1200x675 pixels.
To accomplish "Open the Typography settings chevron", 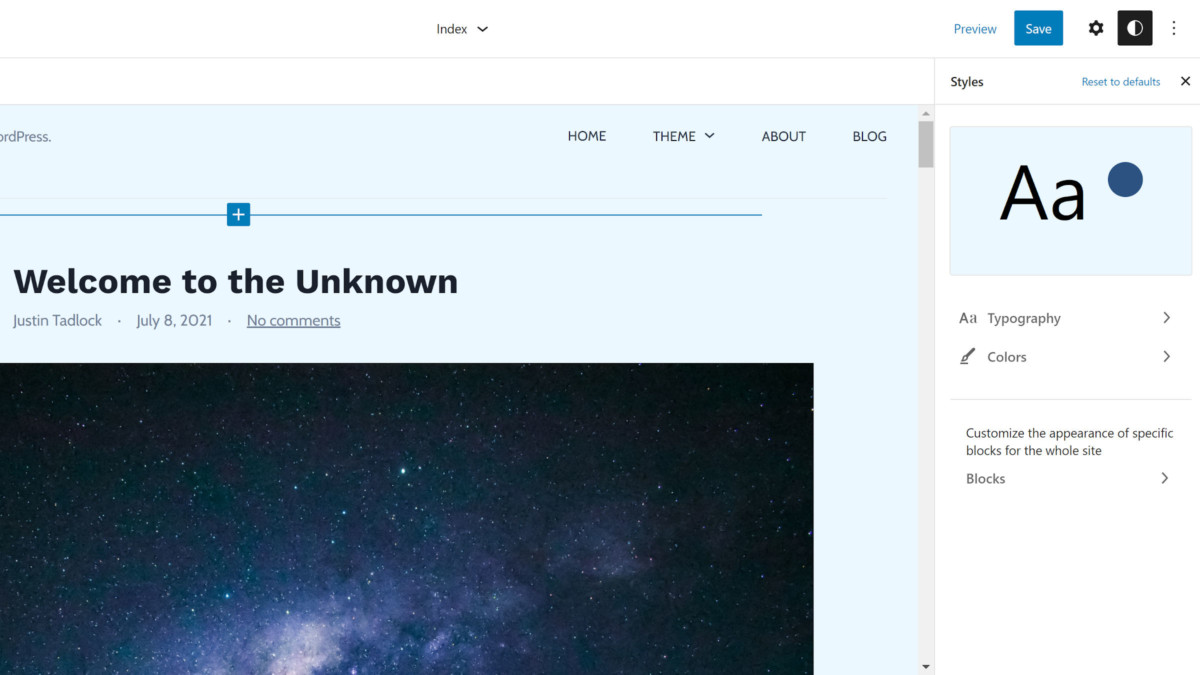I will pyautogui.click(x=1166, y=318).
